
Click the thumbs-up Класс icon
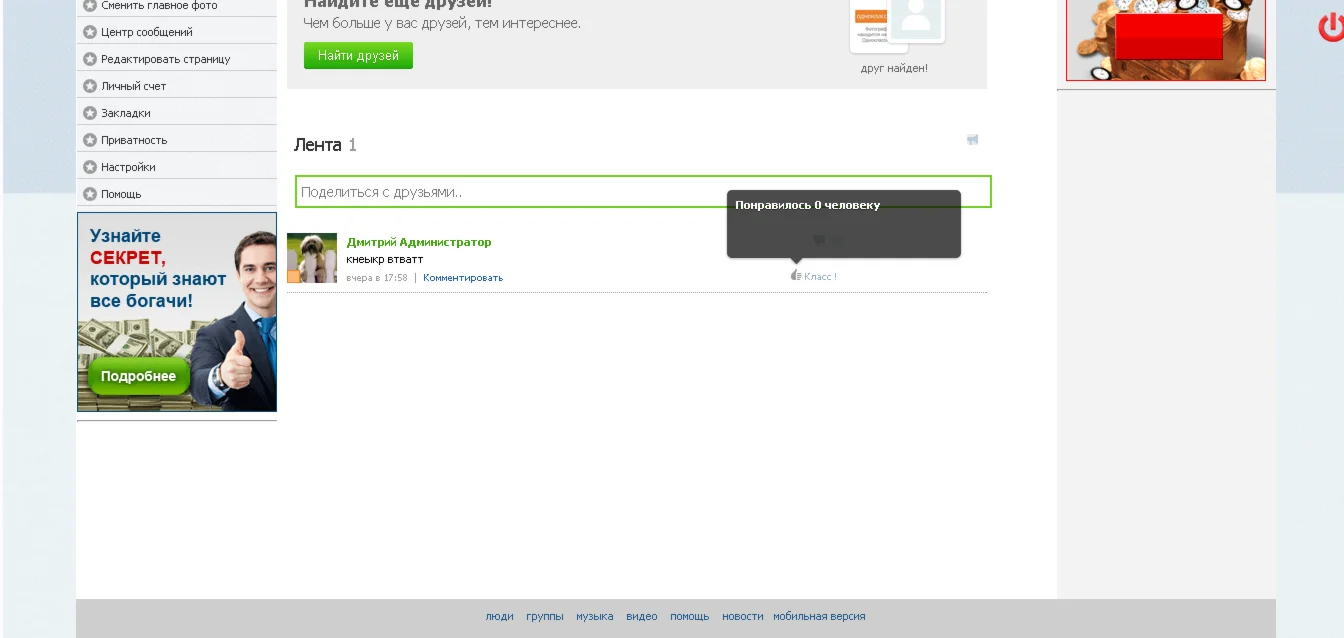[x=796, y=275]
